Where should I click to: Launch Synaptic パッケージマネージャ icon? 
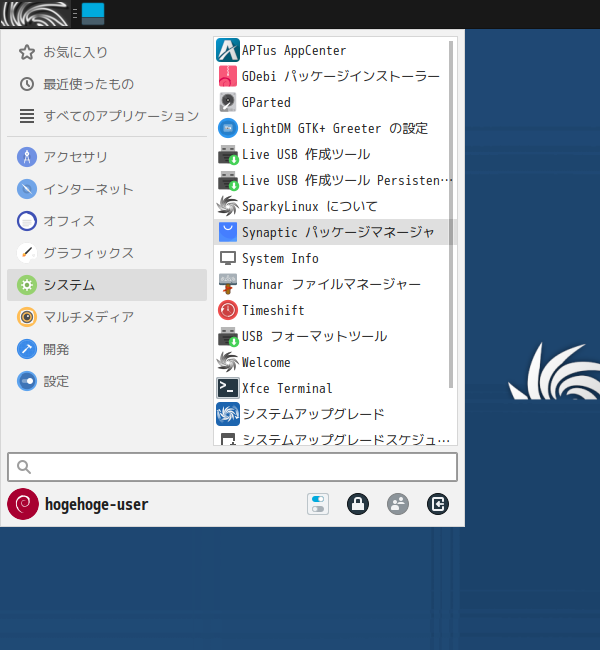(x=228, y=232)
